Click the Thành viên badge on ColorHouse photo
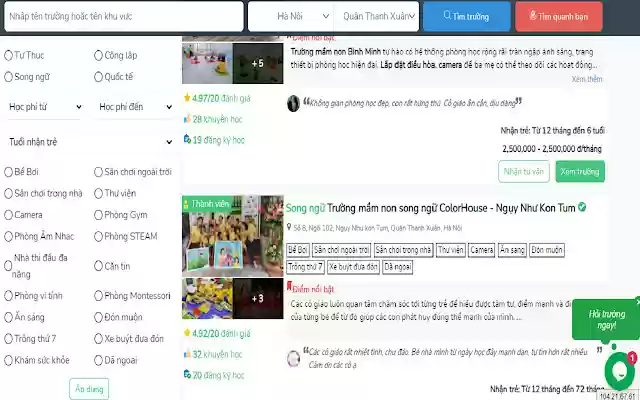Screen dimensions: 640x400 tap(207, 204)
